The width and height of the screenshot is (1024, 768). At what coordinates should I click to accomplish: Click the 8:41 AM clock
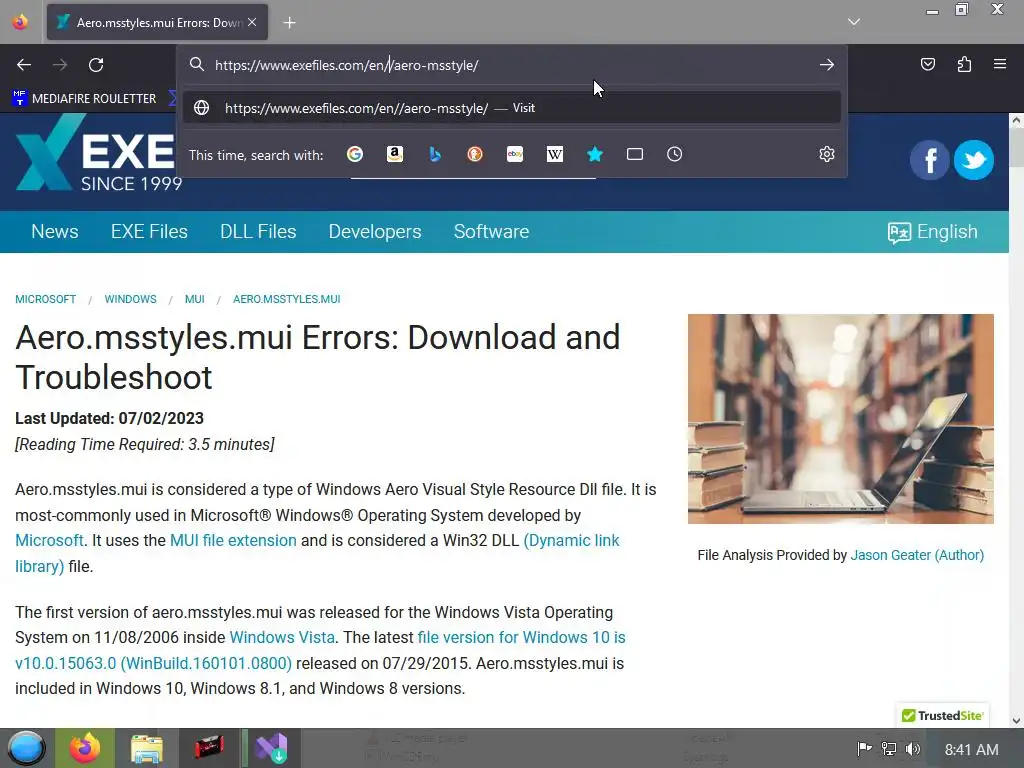point(971,750)
